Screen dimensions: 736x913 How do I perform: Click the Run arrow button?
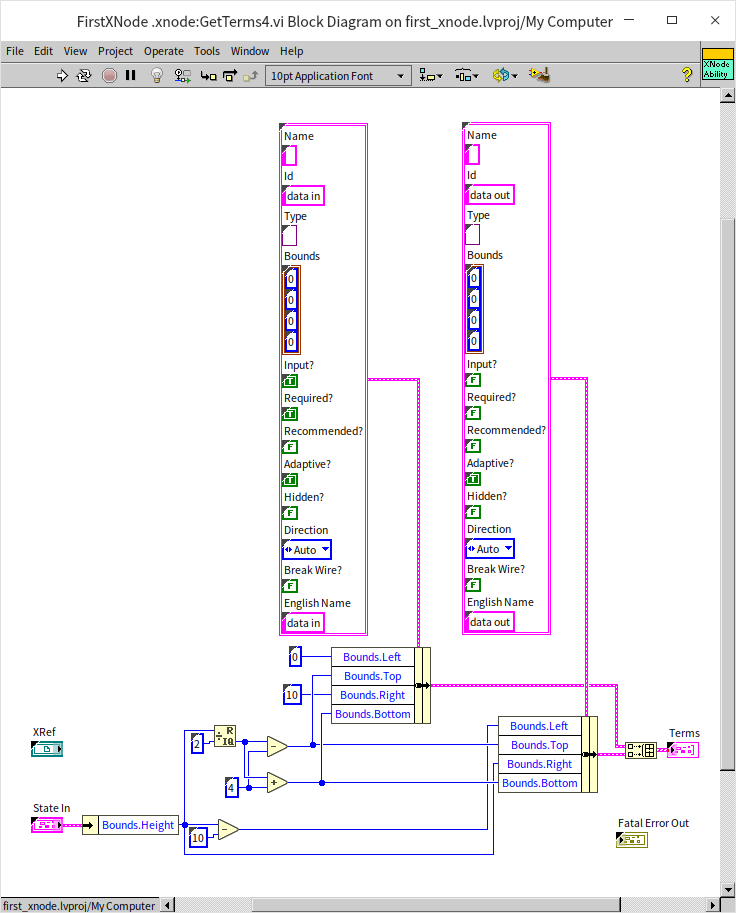[62, 75]
